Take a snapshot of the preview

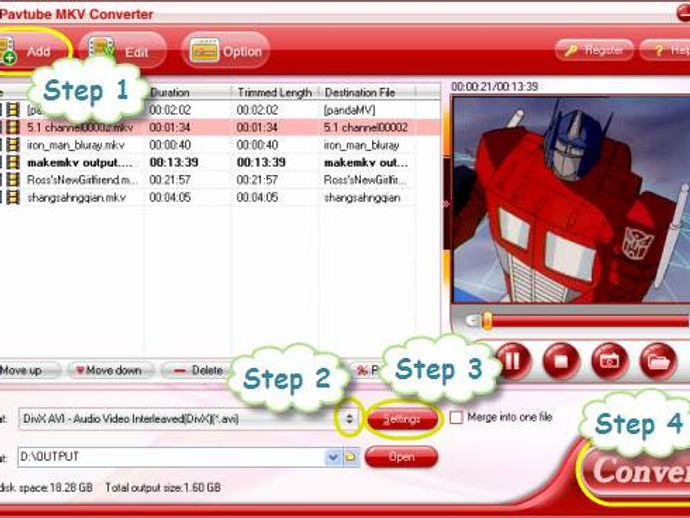(x=609, y=361)
